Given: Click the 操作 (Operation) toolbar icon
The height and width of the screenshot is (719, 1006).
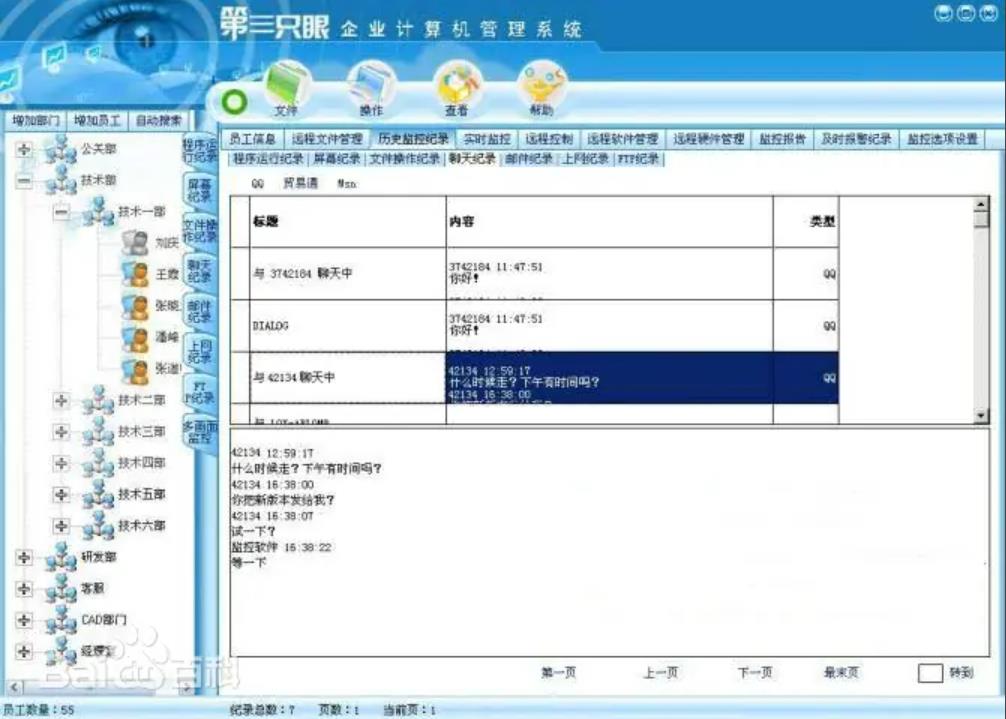Looking at the screenshot, I should click(370, 84).
